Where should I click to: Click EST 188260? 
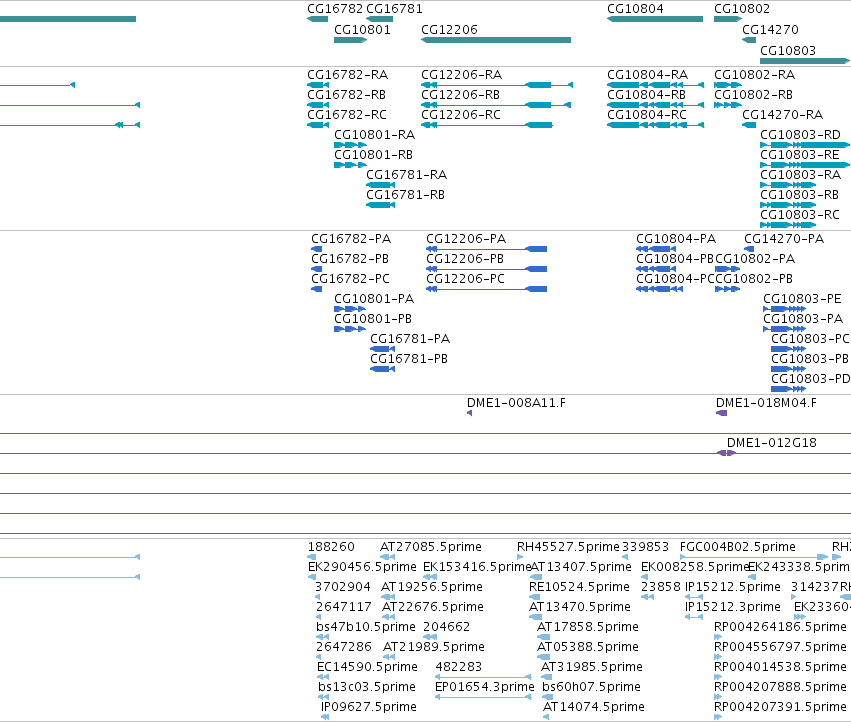[x=331, y=547]
